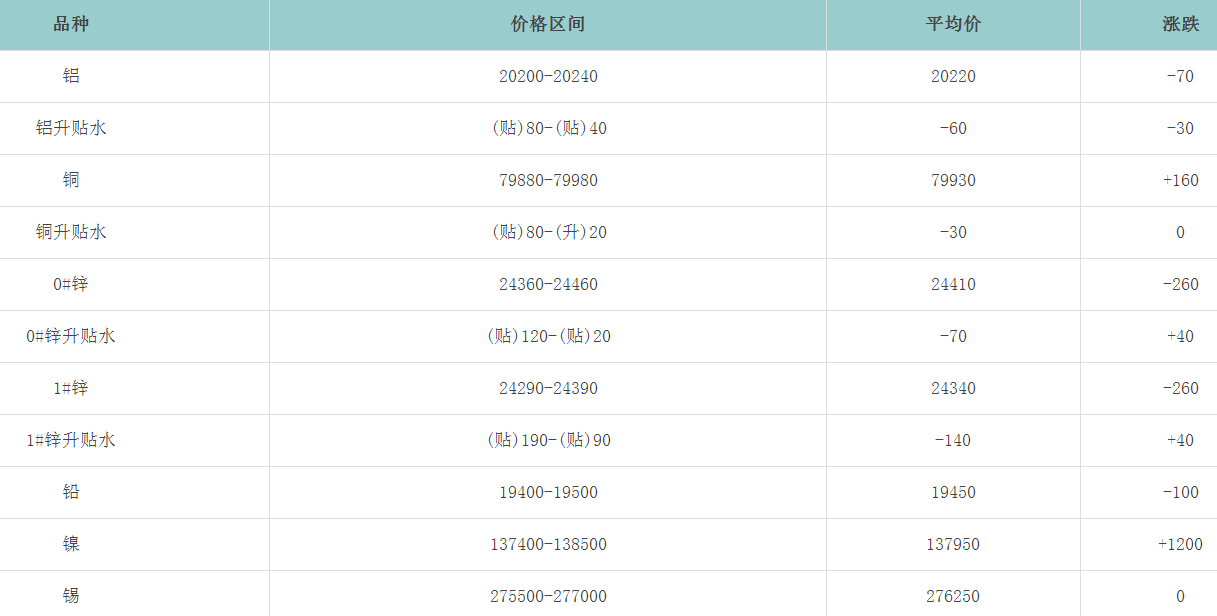
Task: Select the 锡 row label
Action: pos(71,596)
